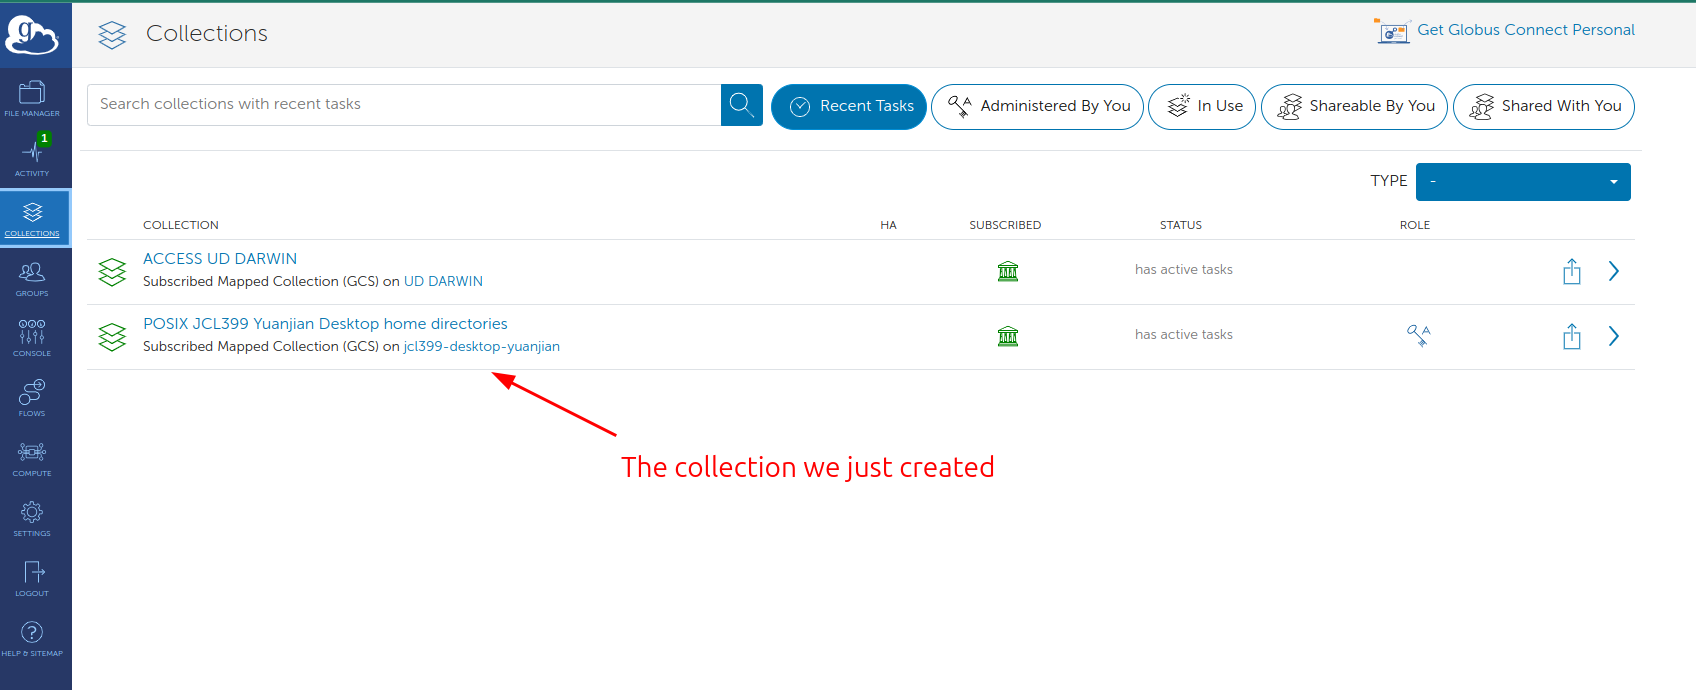This screenshot has width=1696, height=690.
Task: Open Flows in the sidebar
Action: click(32, 398)
